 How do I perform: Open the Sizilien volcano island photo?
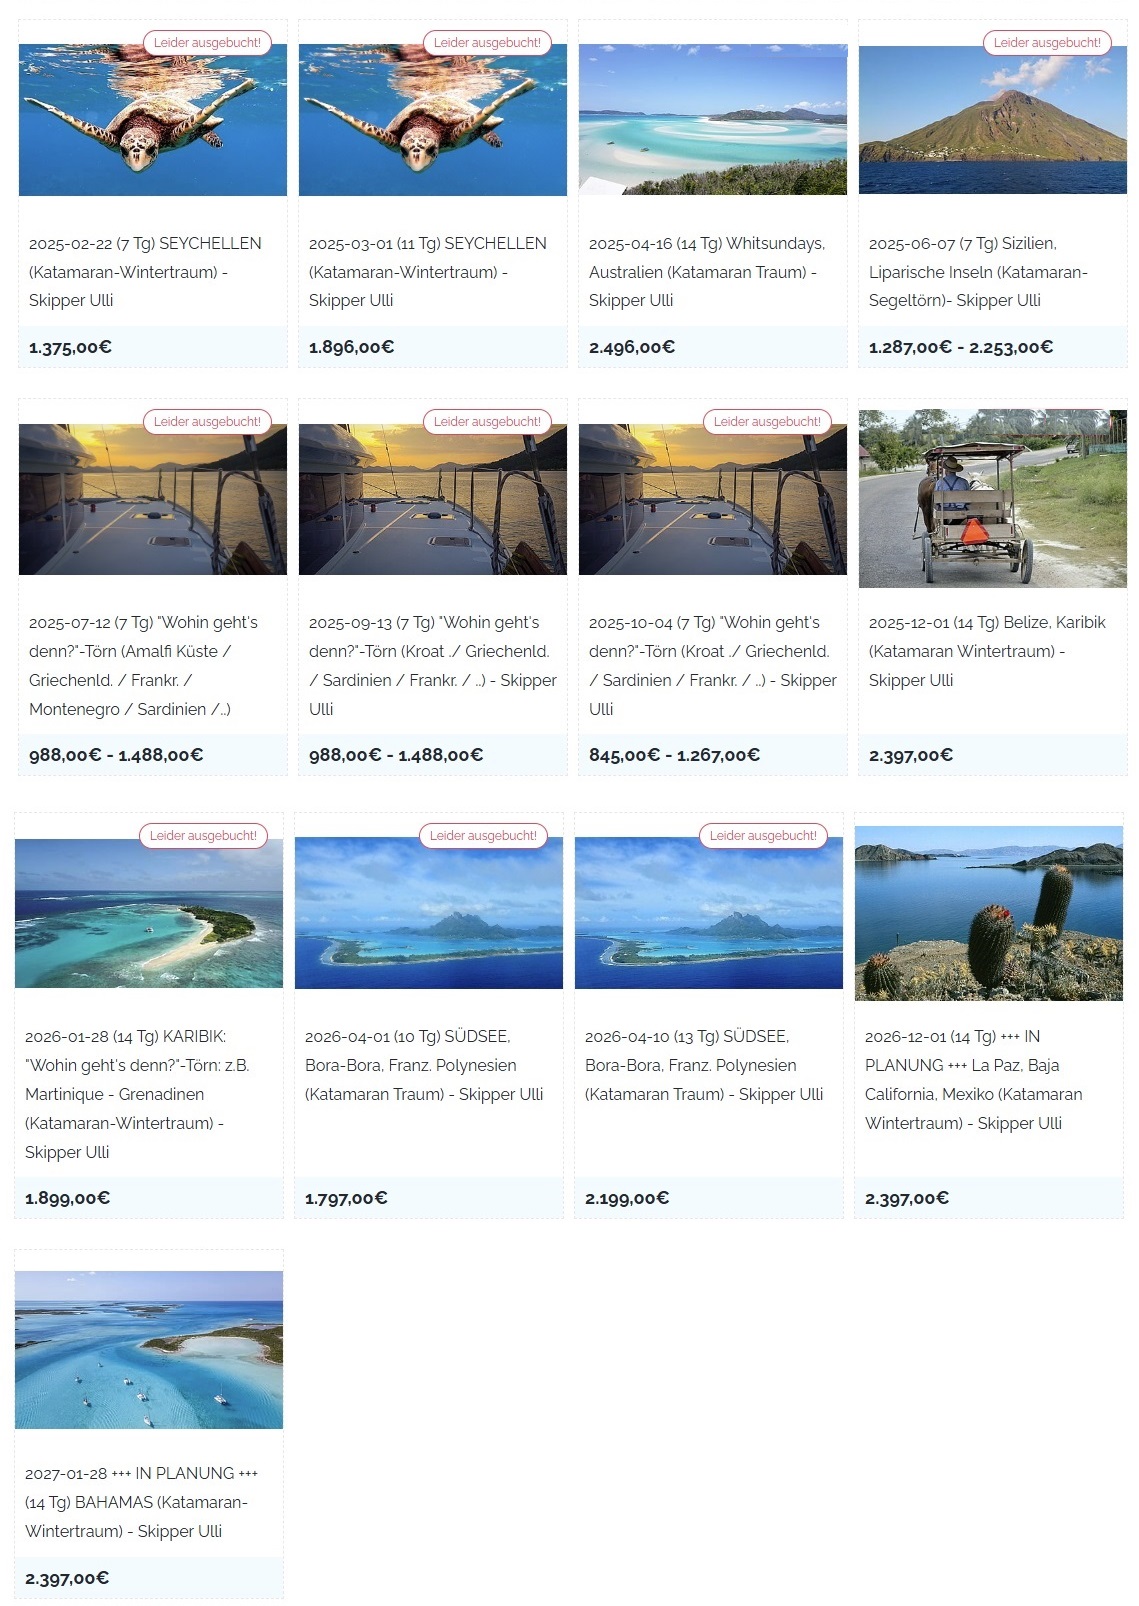[x=992, y=120]
